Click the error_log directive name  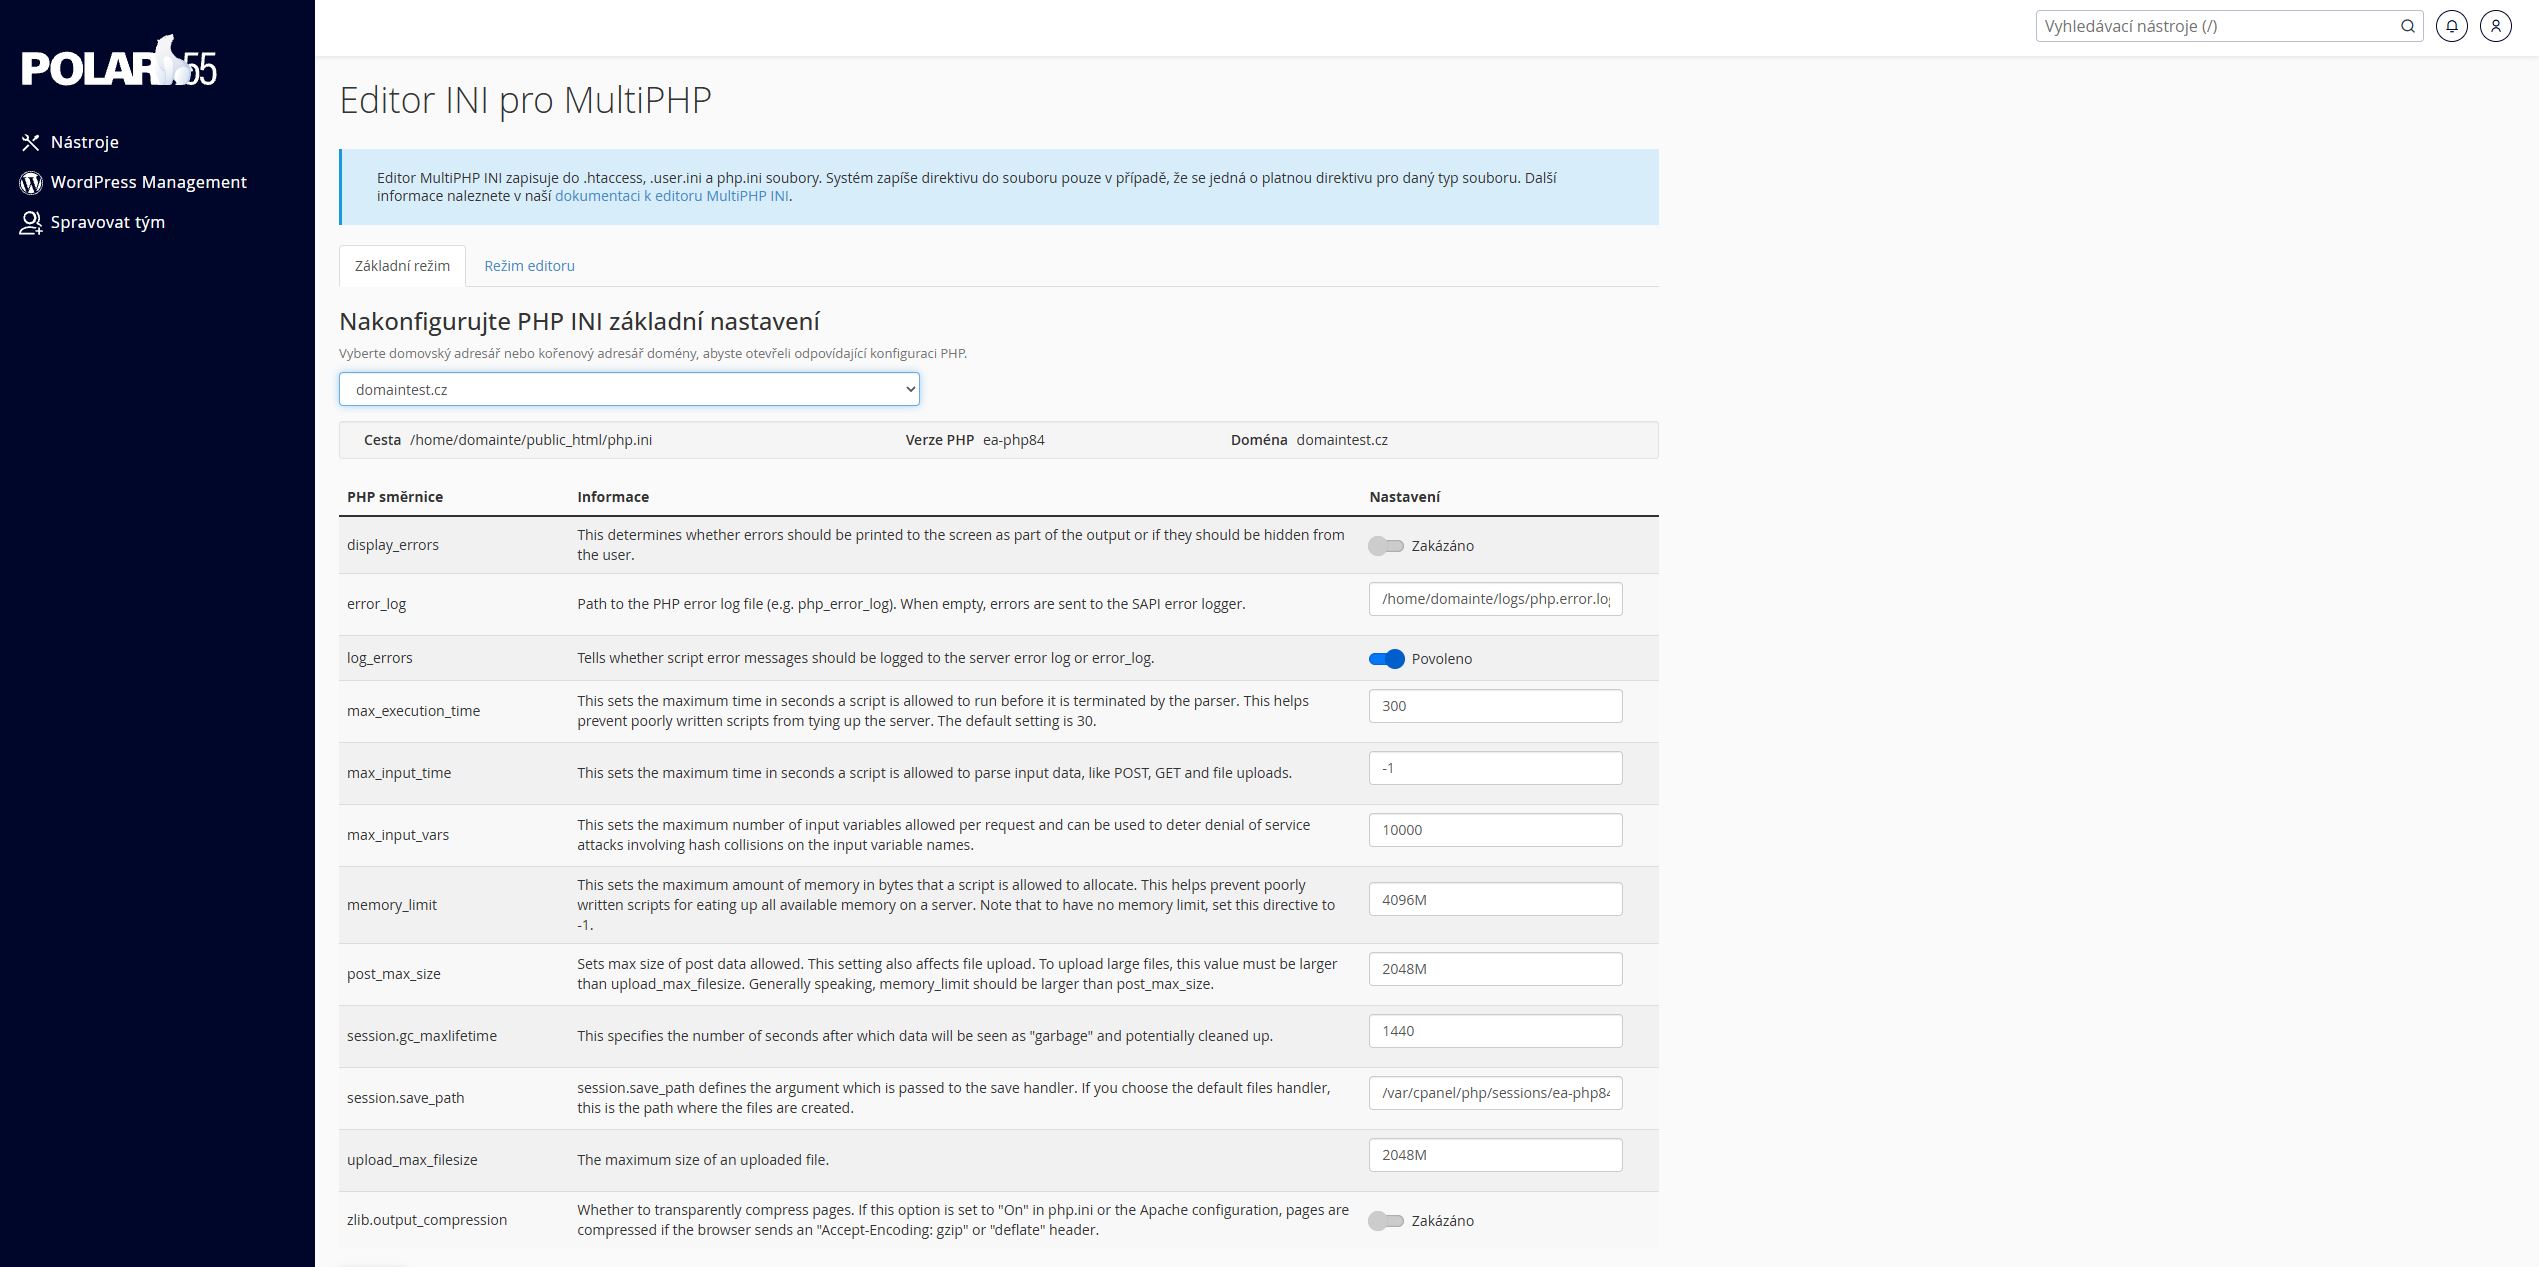pos(376,604)
